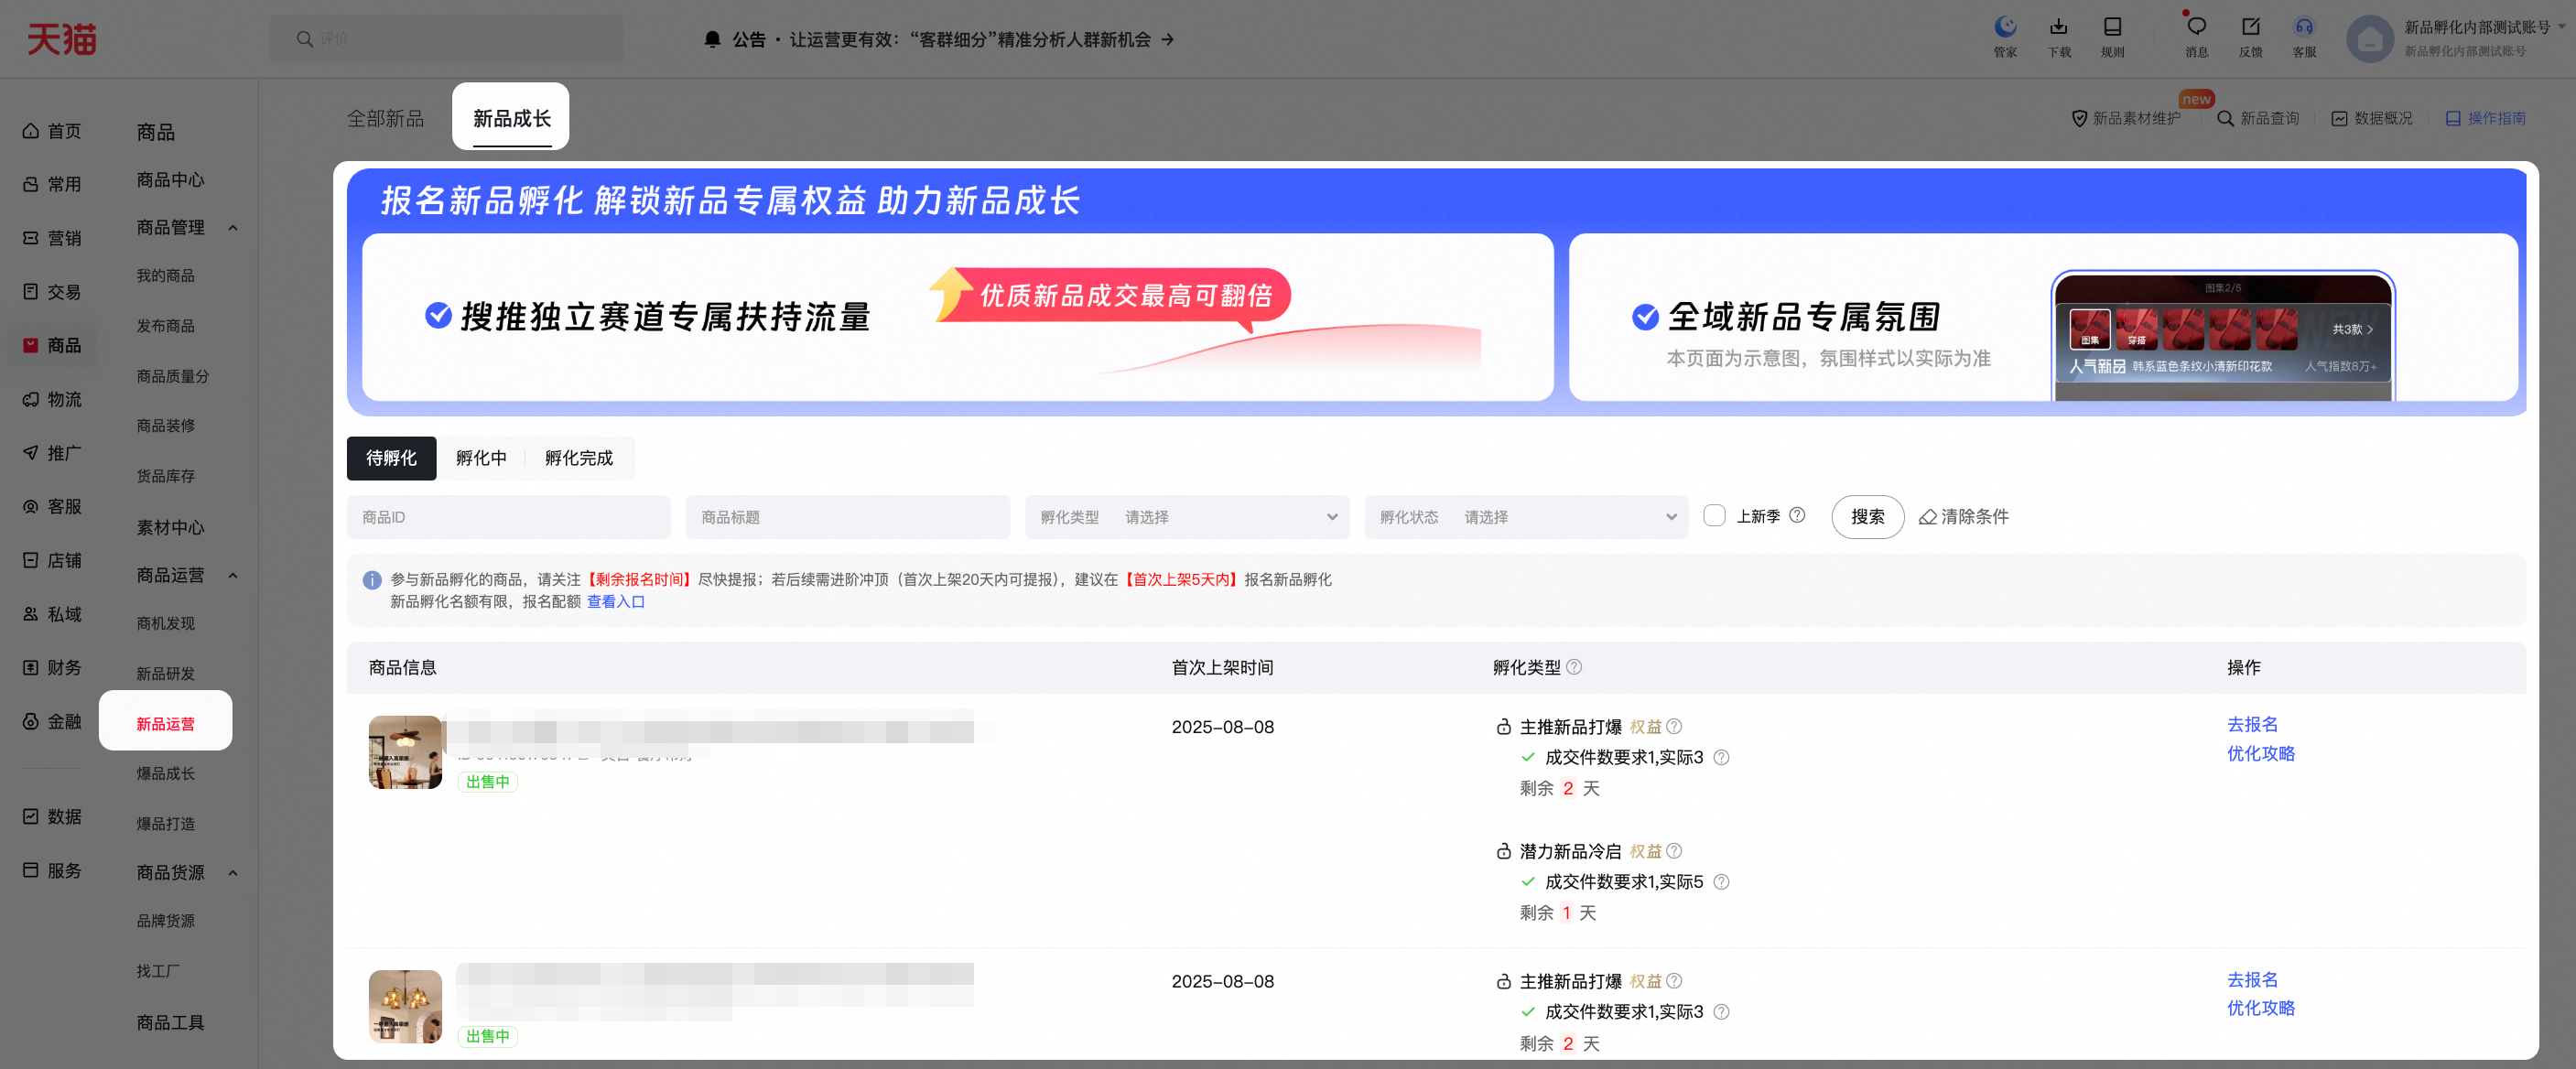Click 去报名 for the first product
Screen dimensions: 2576x1069
click(2252, 724)
